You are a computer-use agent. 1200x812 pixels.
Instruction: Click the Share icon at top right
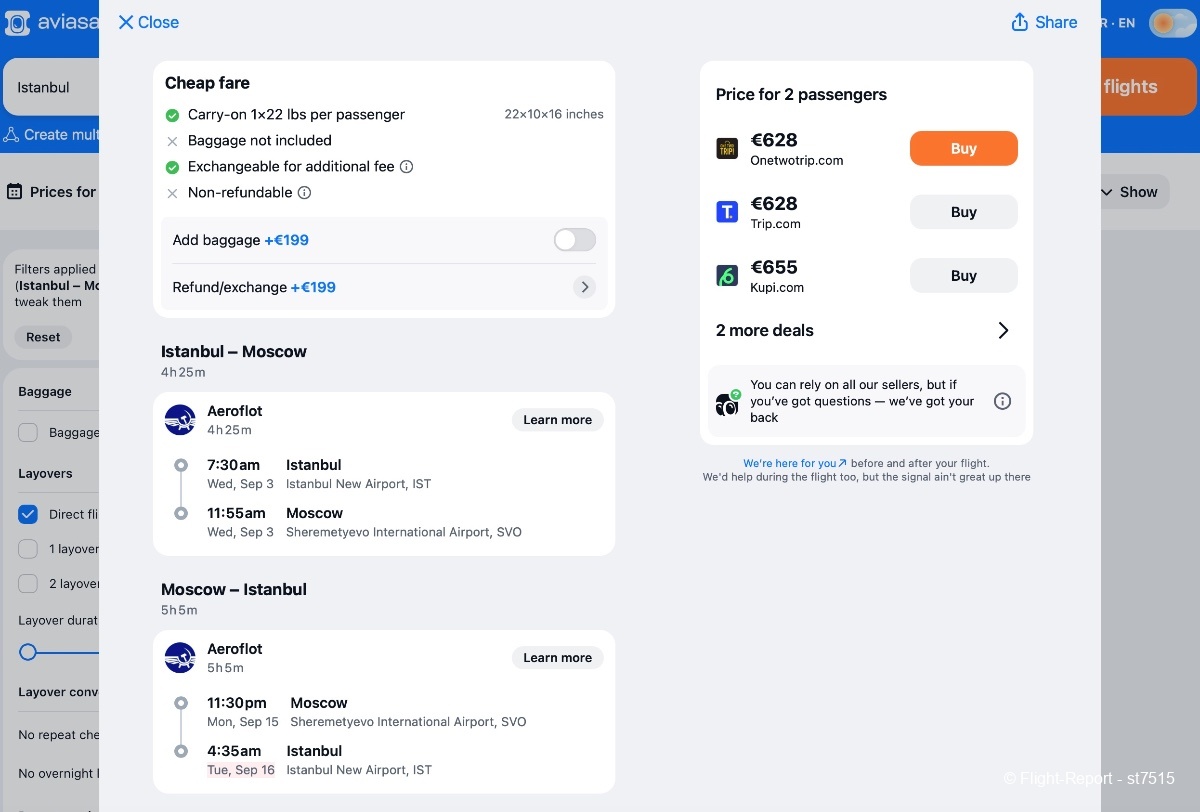coord(1019,22)
